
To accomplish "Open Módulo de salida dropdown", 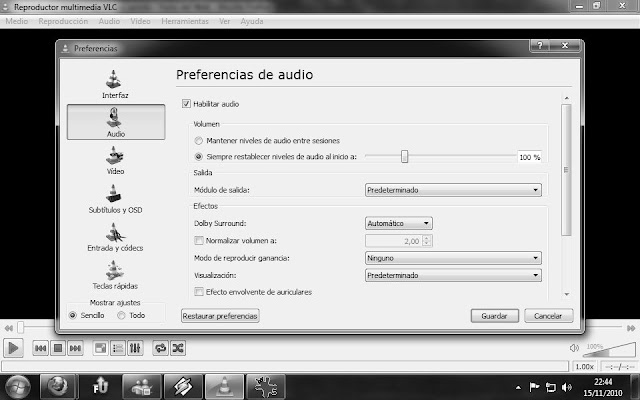I will tap(453, 190).
